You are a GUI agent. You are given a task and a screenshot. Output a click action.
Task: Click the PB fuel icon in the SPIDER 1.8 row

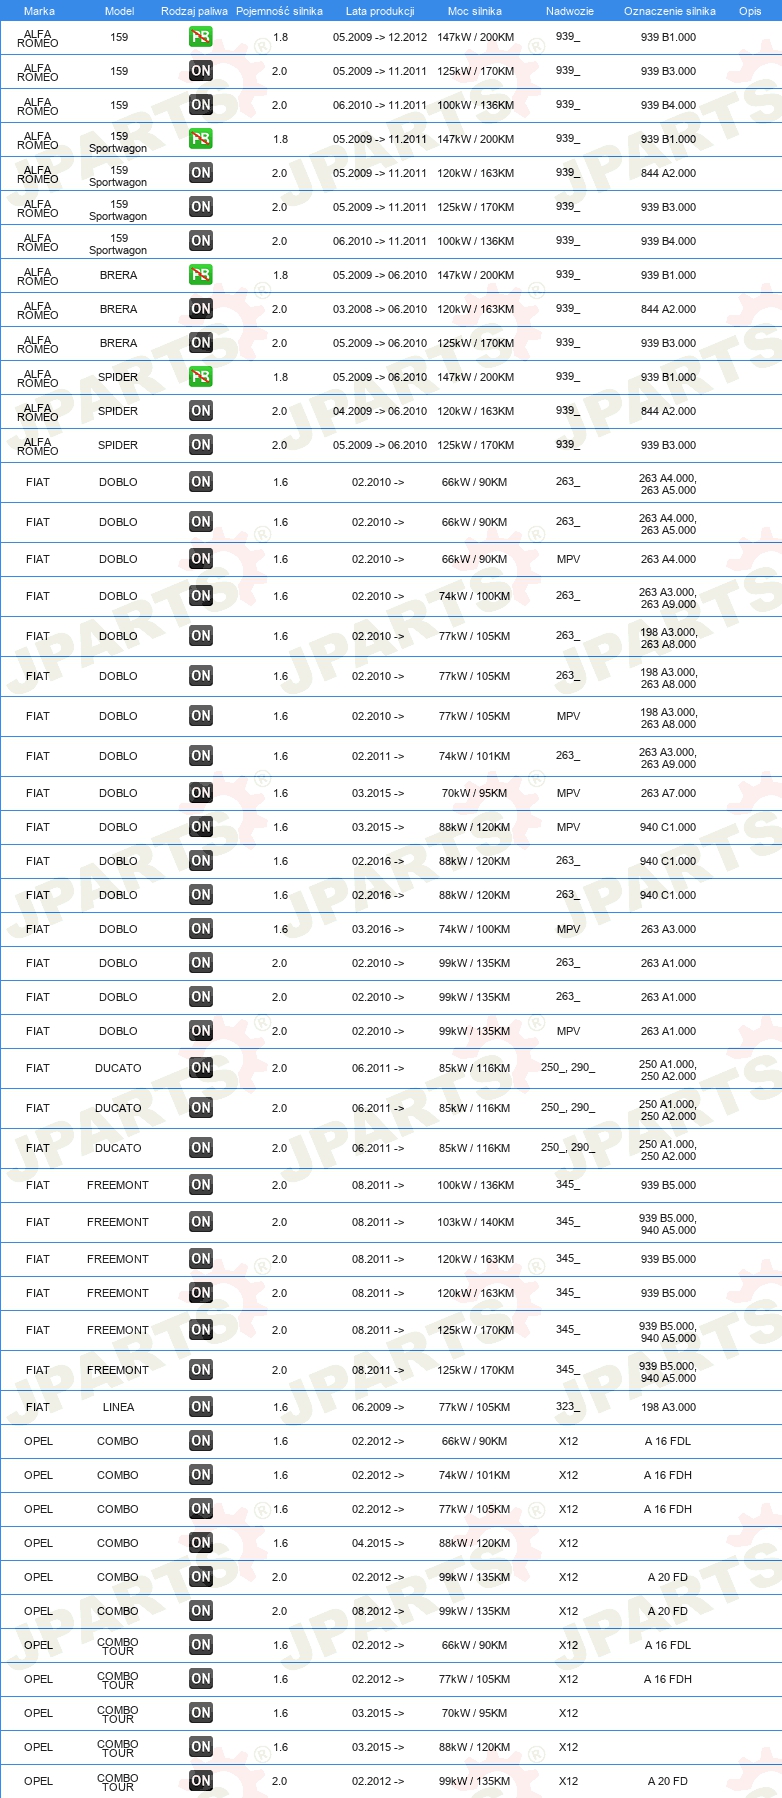[x=201, y=377]
